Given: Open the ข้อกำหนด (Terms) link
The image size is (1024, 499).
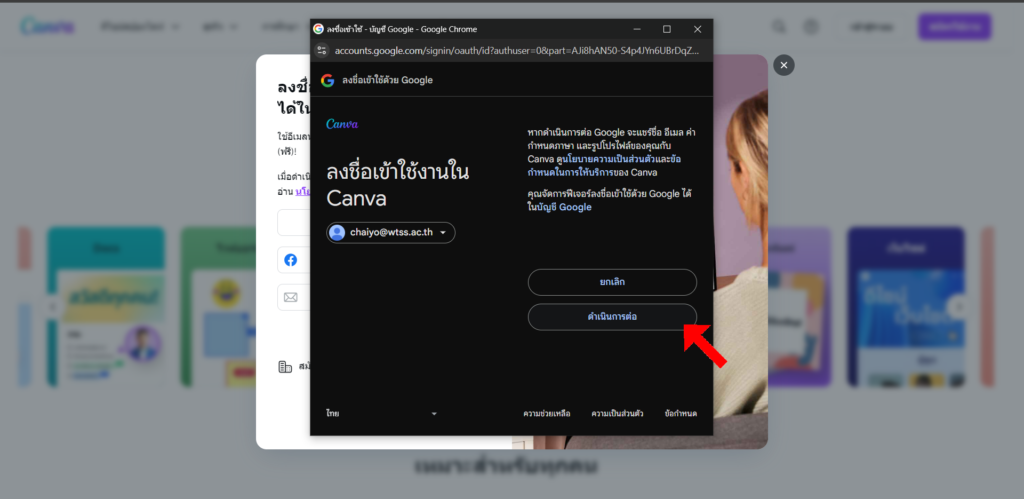Looking at the screenshot, I should pos(680,413).
